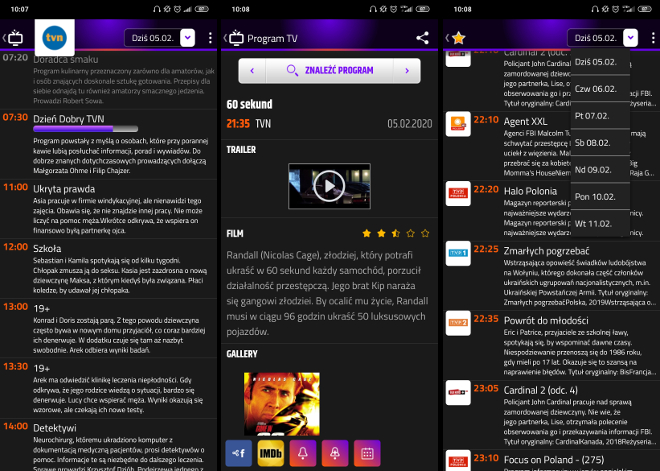Pick Wt 11.02. from the date list

[596, 224]
